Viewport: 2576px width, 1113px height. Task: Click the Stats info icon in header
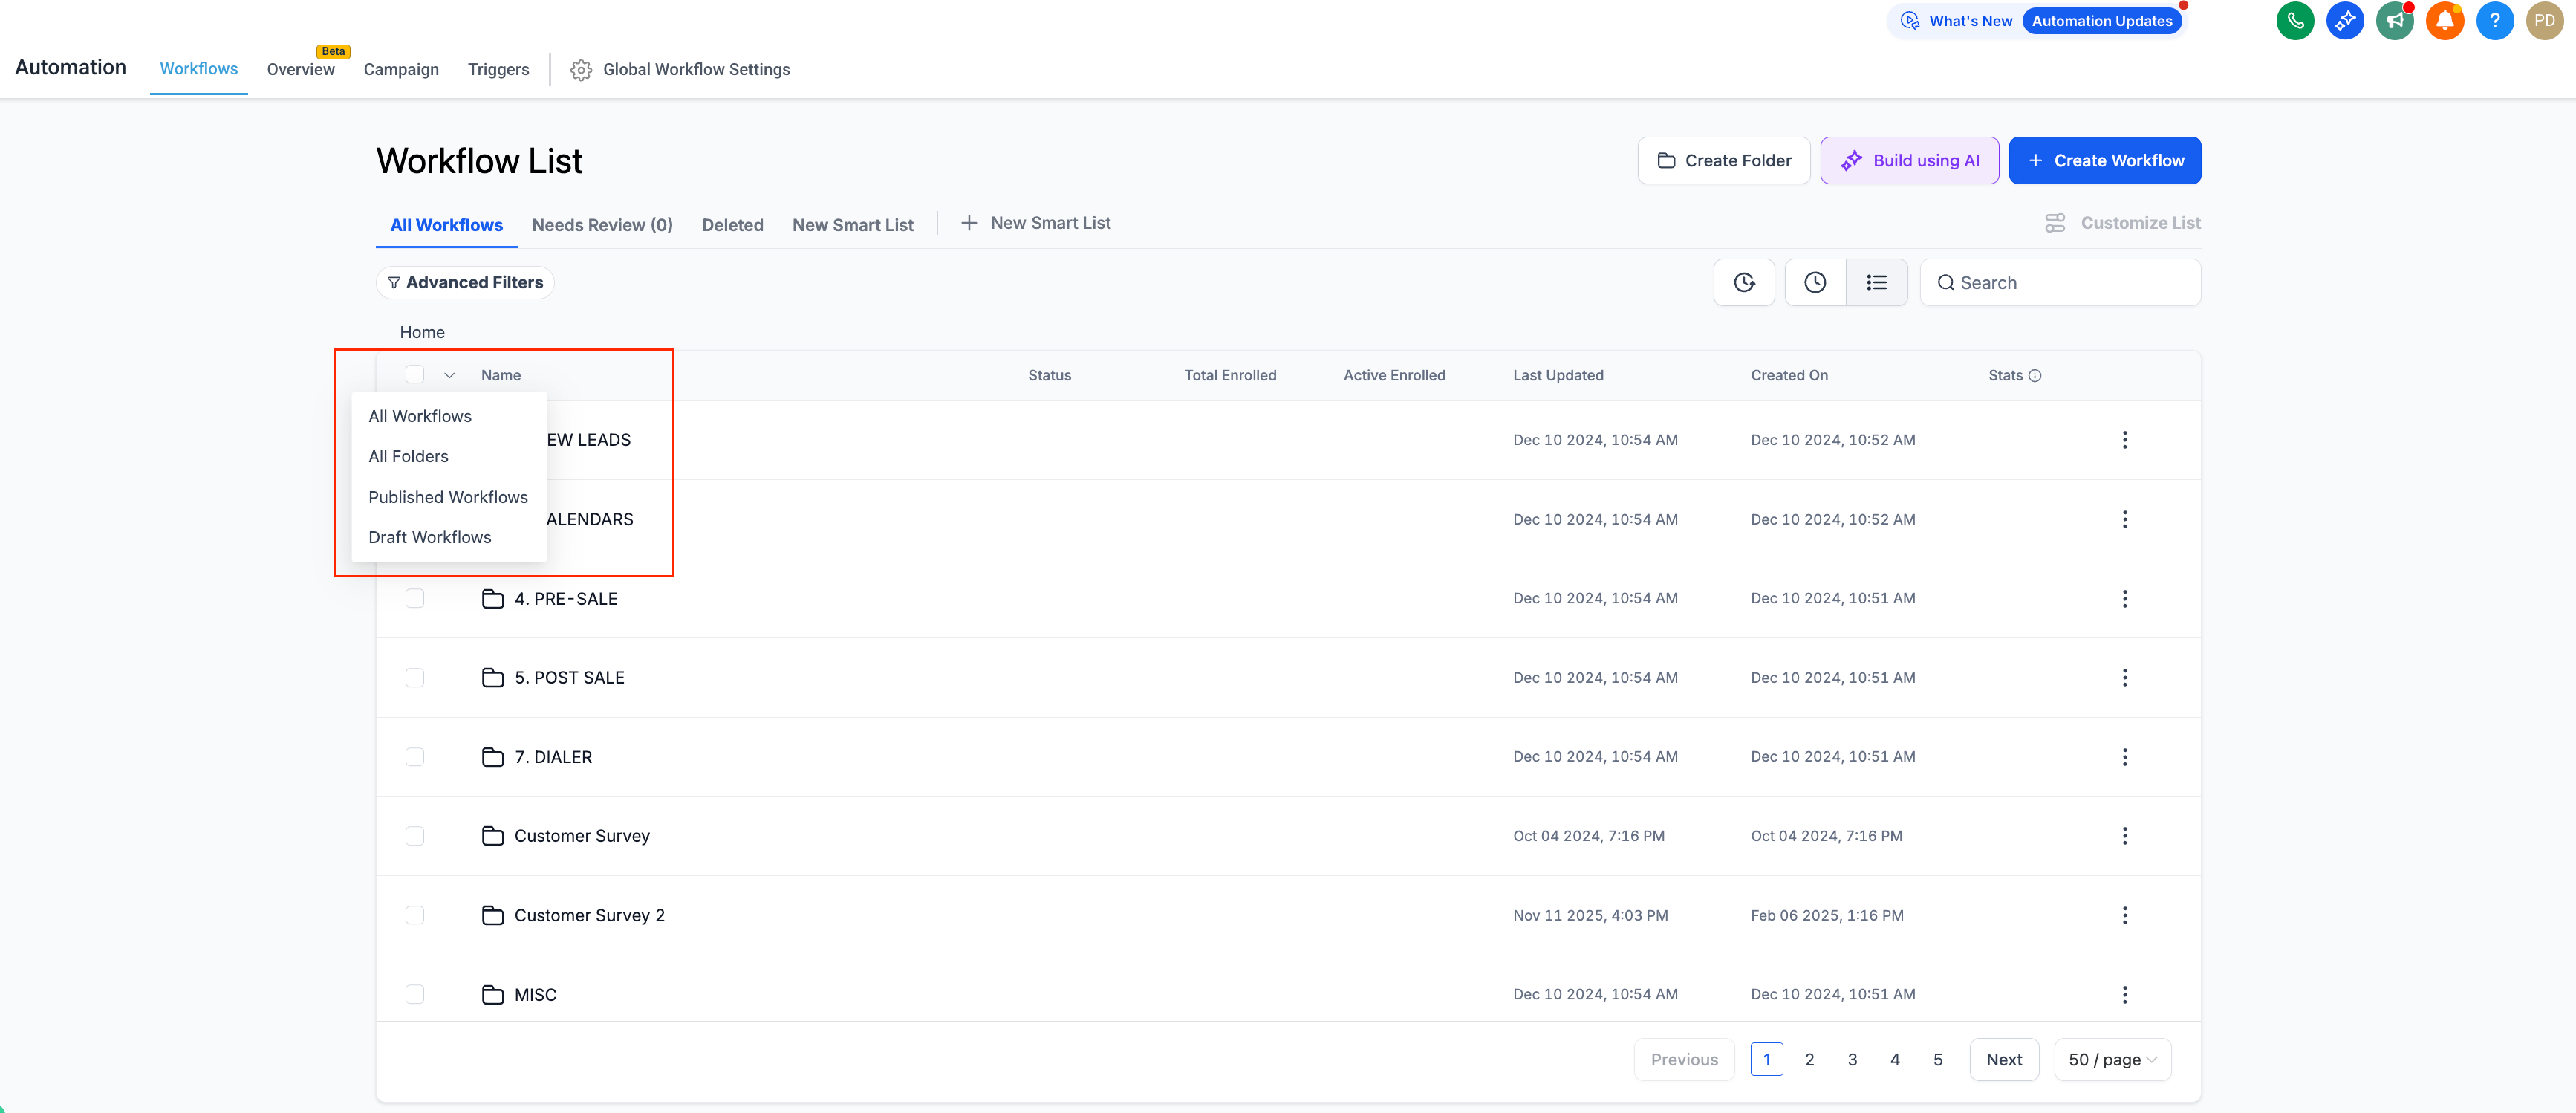pos(2035,376)
